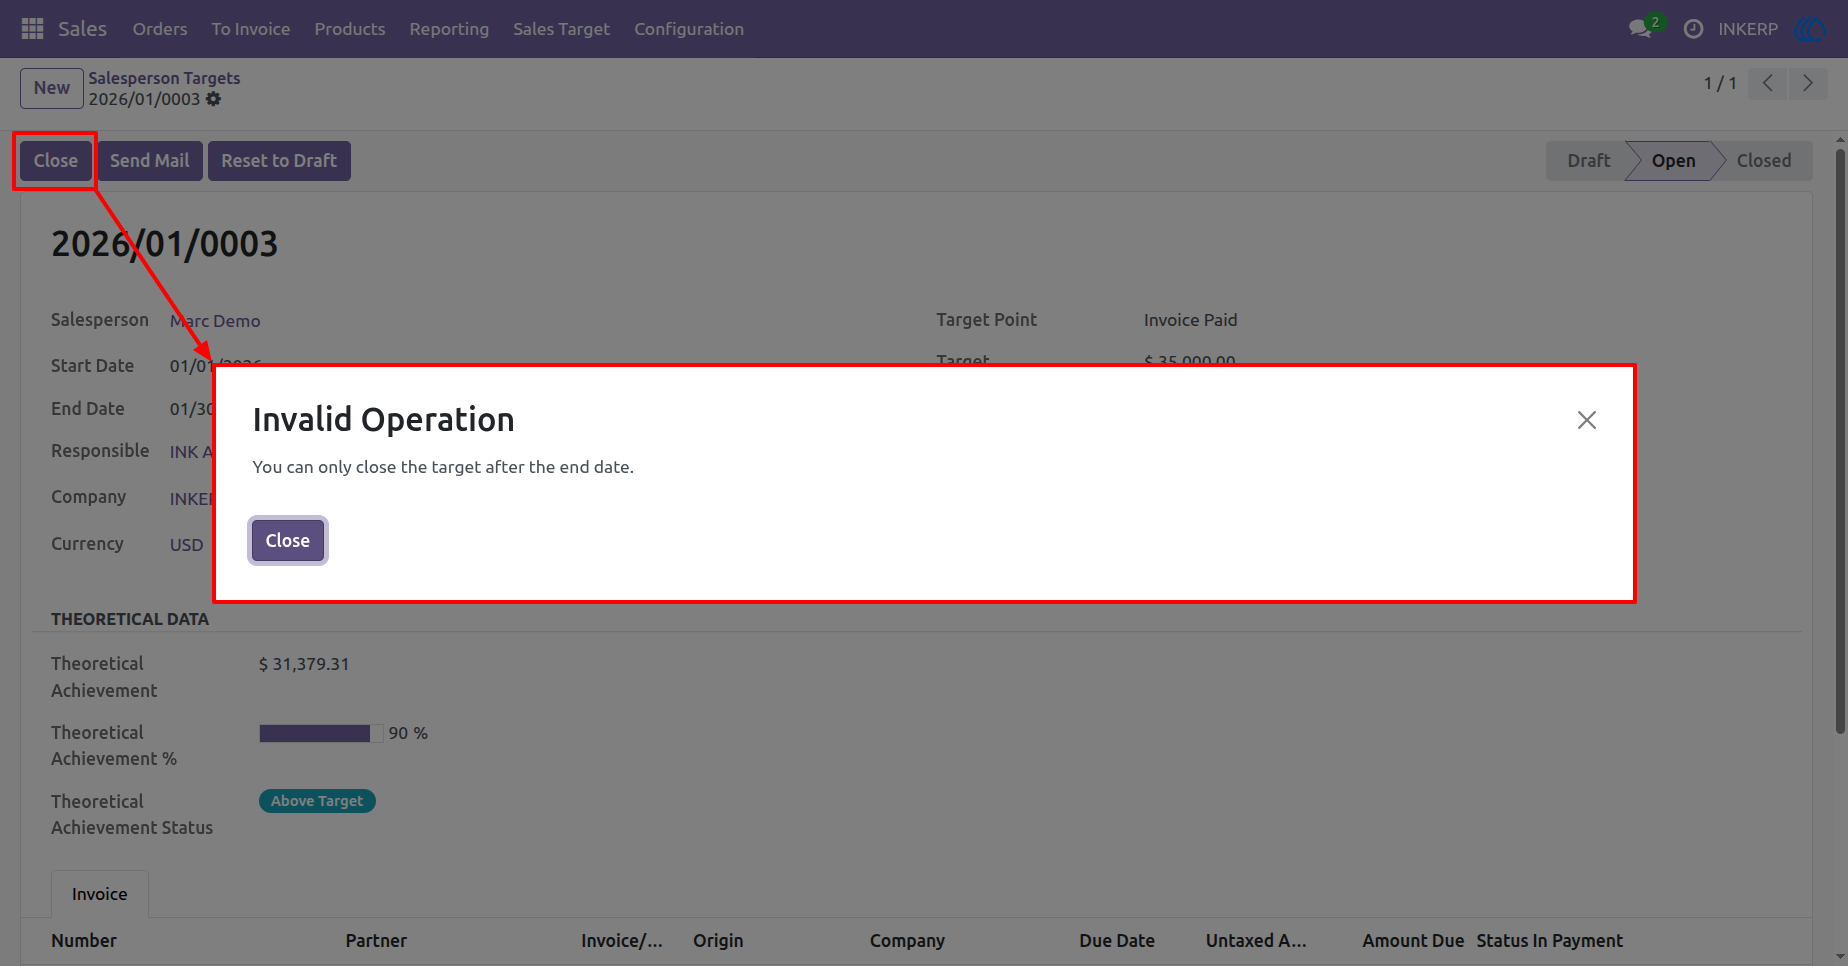Click Reset to Draft button

tap(279, 161)
